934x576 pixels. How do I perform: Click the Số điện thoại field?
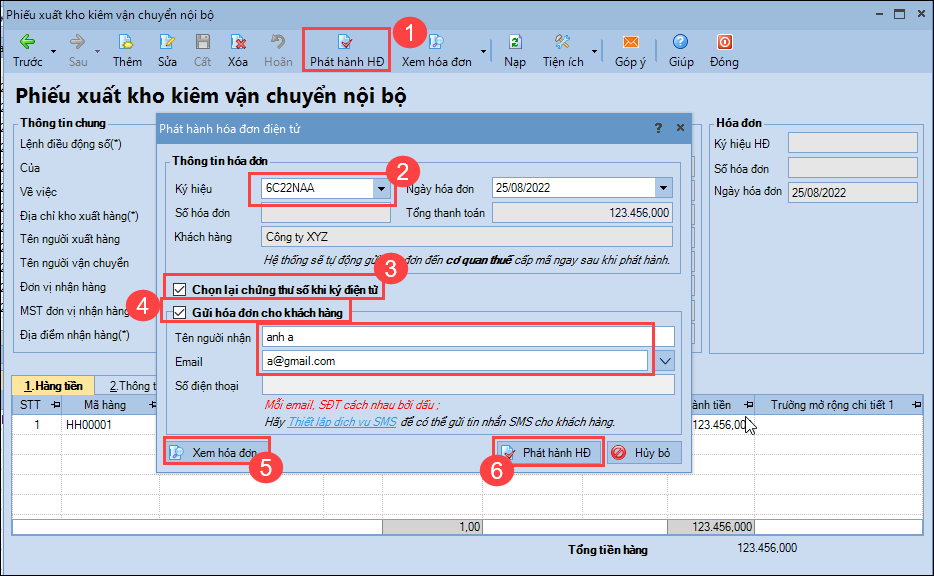[468, 385]
